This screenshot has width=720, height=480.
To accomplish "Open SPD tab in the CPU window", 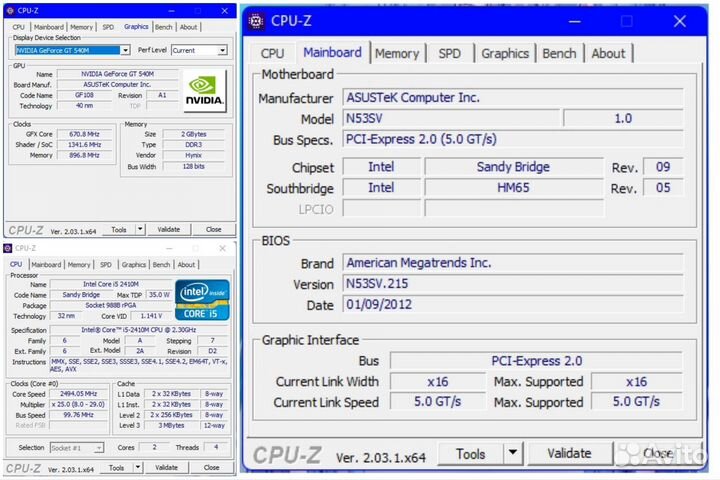I will point(106,265).
